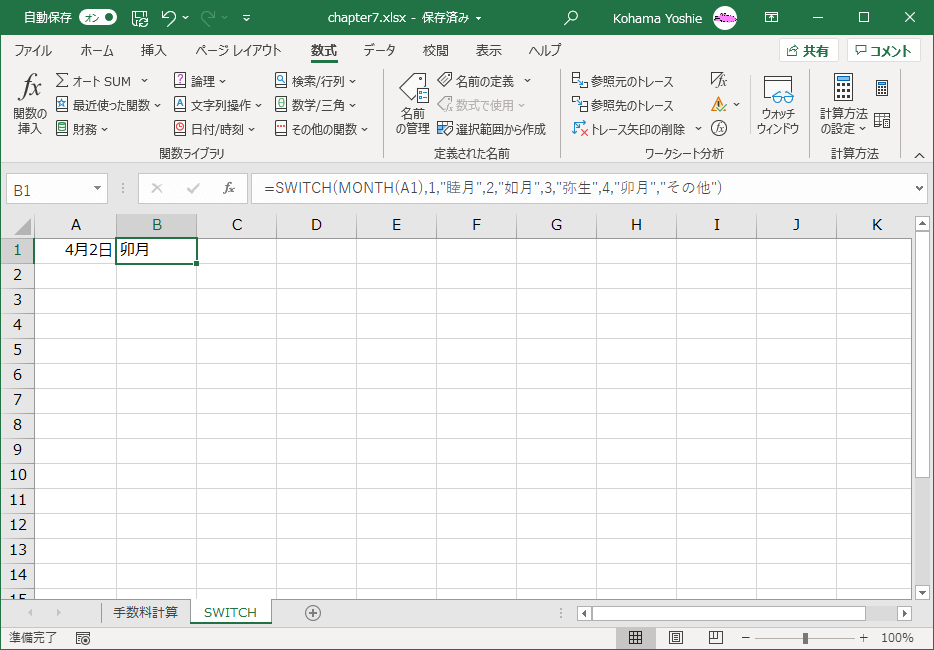Click inside the formula bar SWITCH formula
This screenshot has width=934, height=650.
pyautogui.click(x=493, y=188)
